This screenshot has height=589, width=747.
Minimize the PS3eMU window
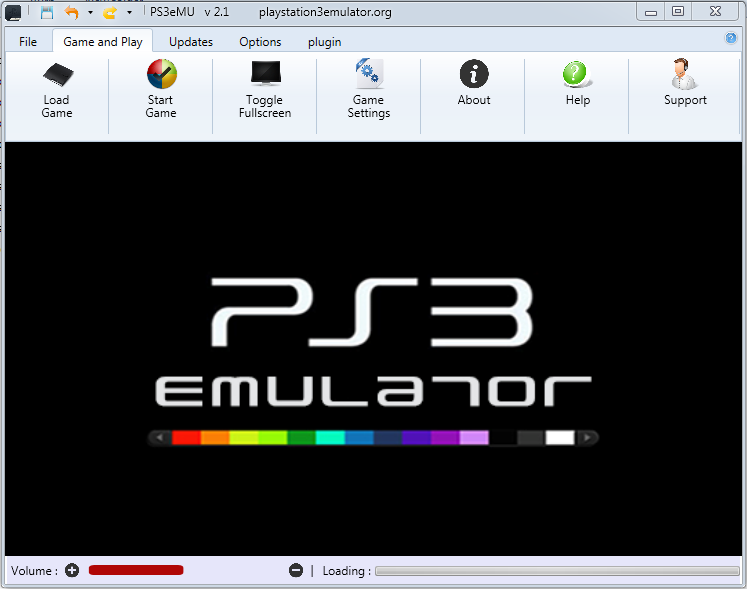coord(651,12)
